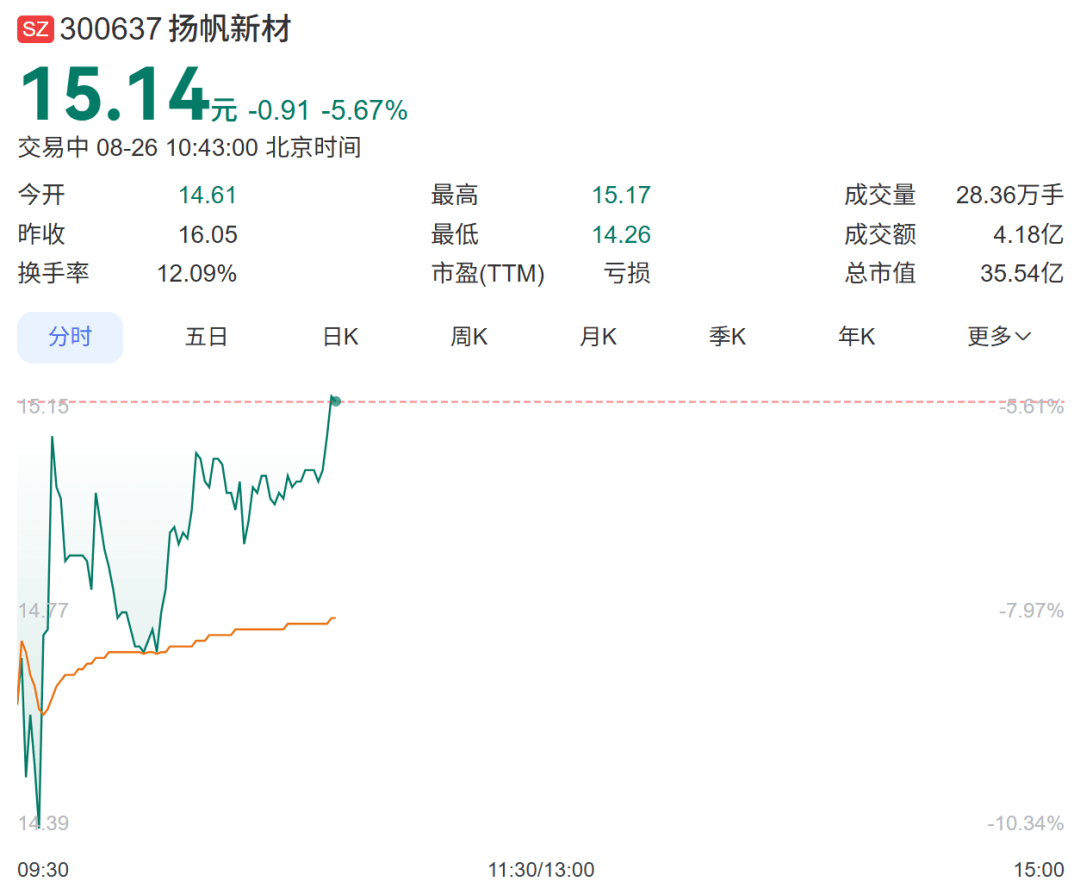This screenshot has width=1080, height=894.
Task: Click the stock name 扬帆新材
Action: tap(229, 29)
